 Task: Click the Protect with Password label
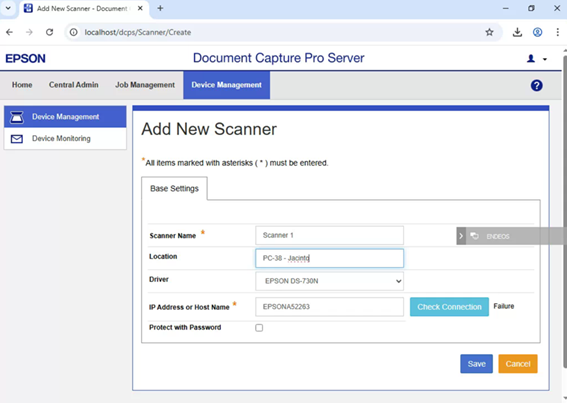pos(185,327)
